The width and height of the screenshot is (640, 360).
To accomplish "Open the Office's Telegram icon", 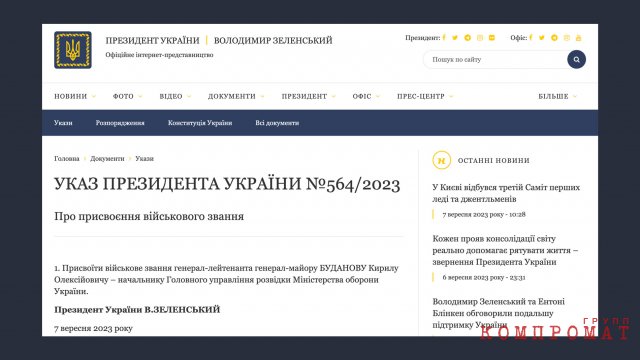I will 554,38.
